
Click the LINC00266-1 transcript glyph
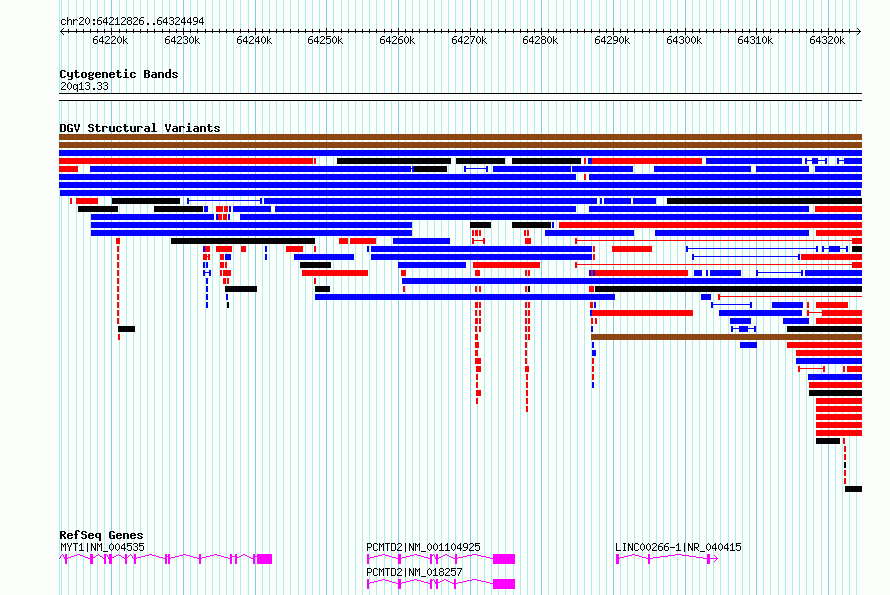[x=667, y=559]
